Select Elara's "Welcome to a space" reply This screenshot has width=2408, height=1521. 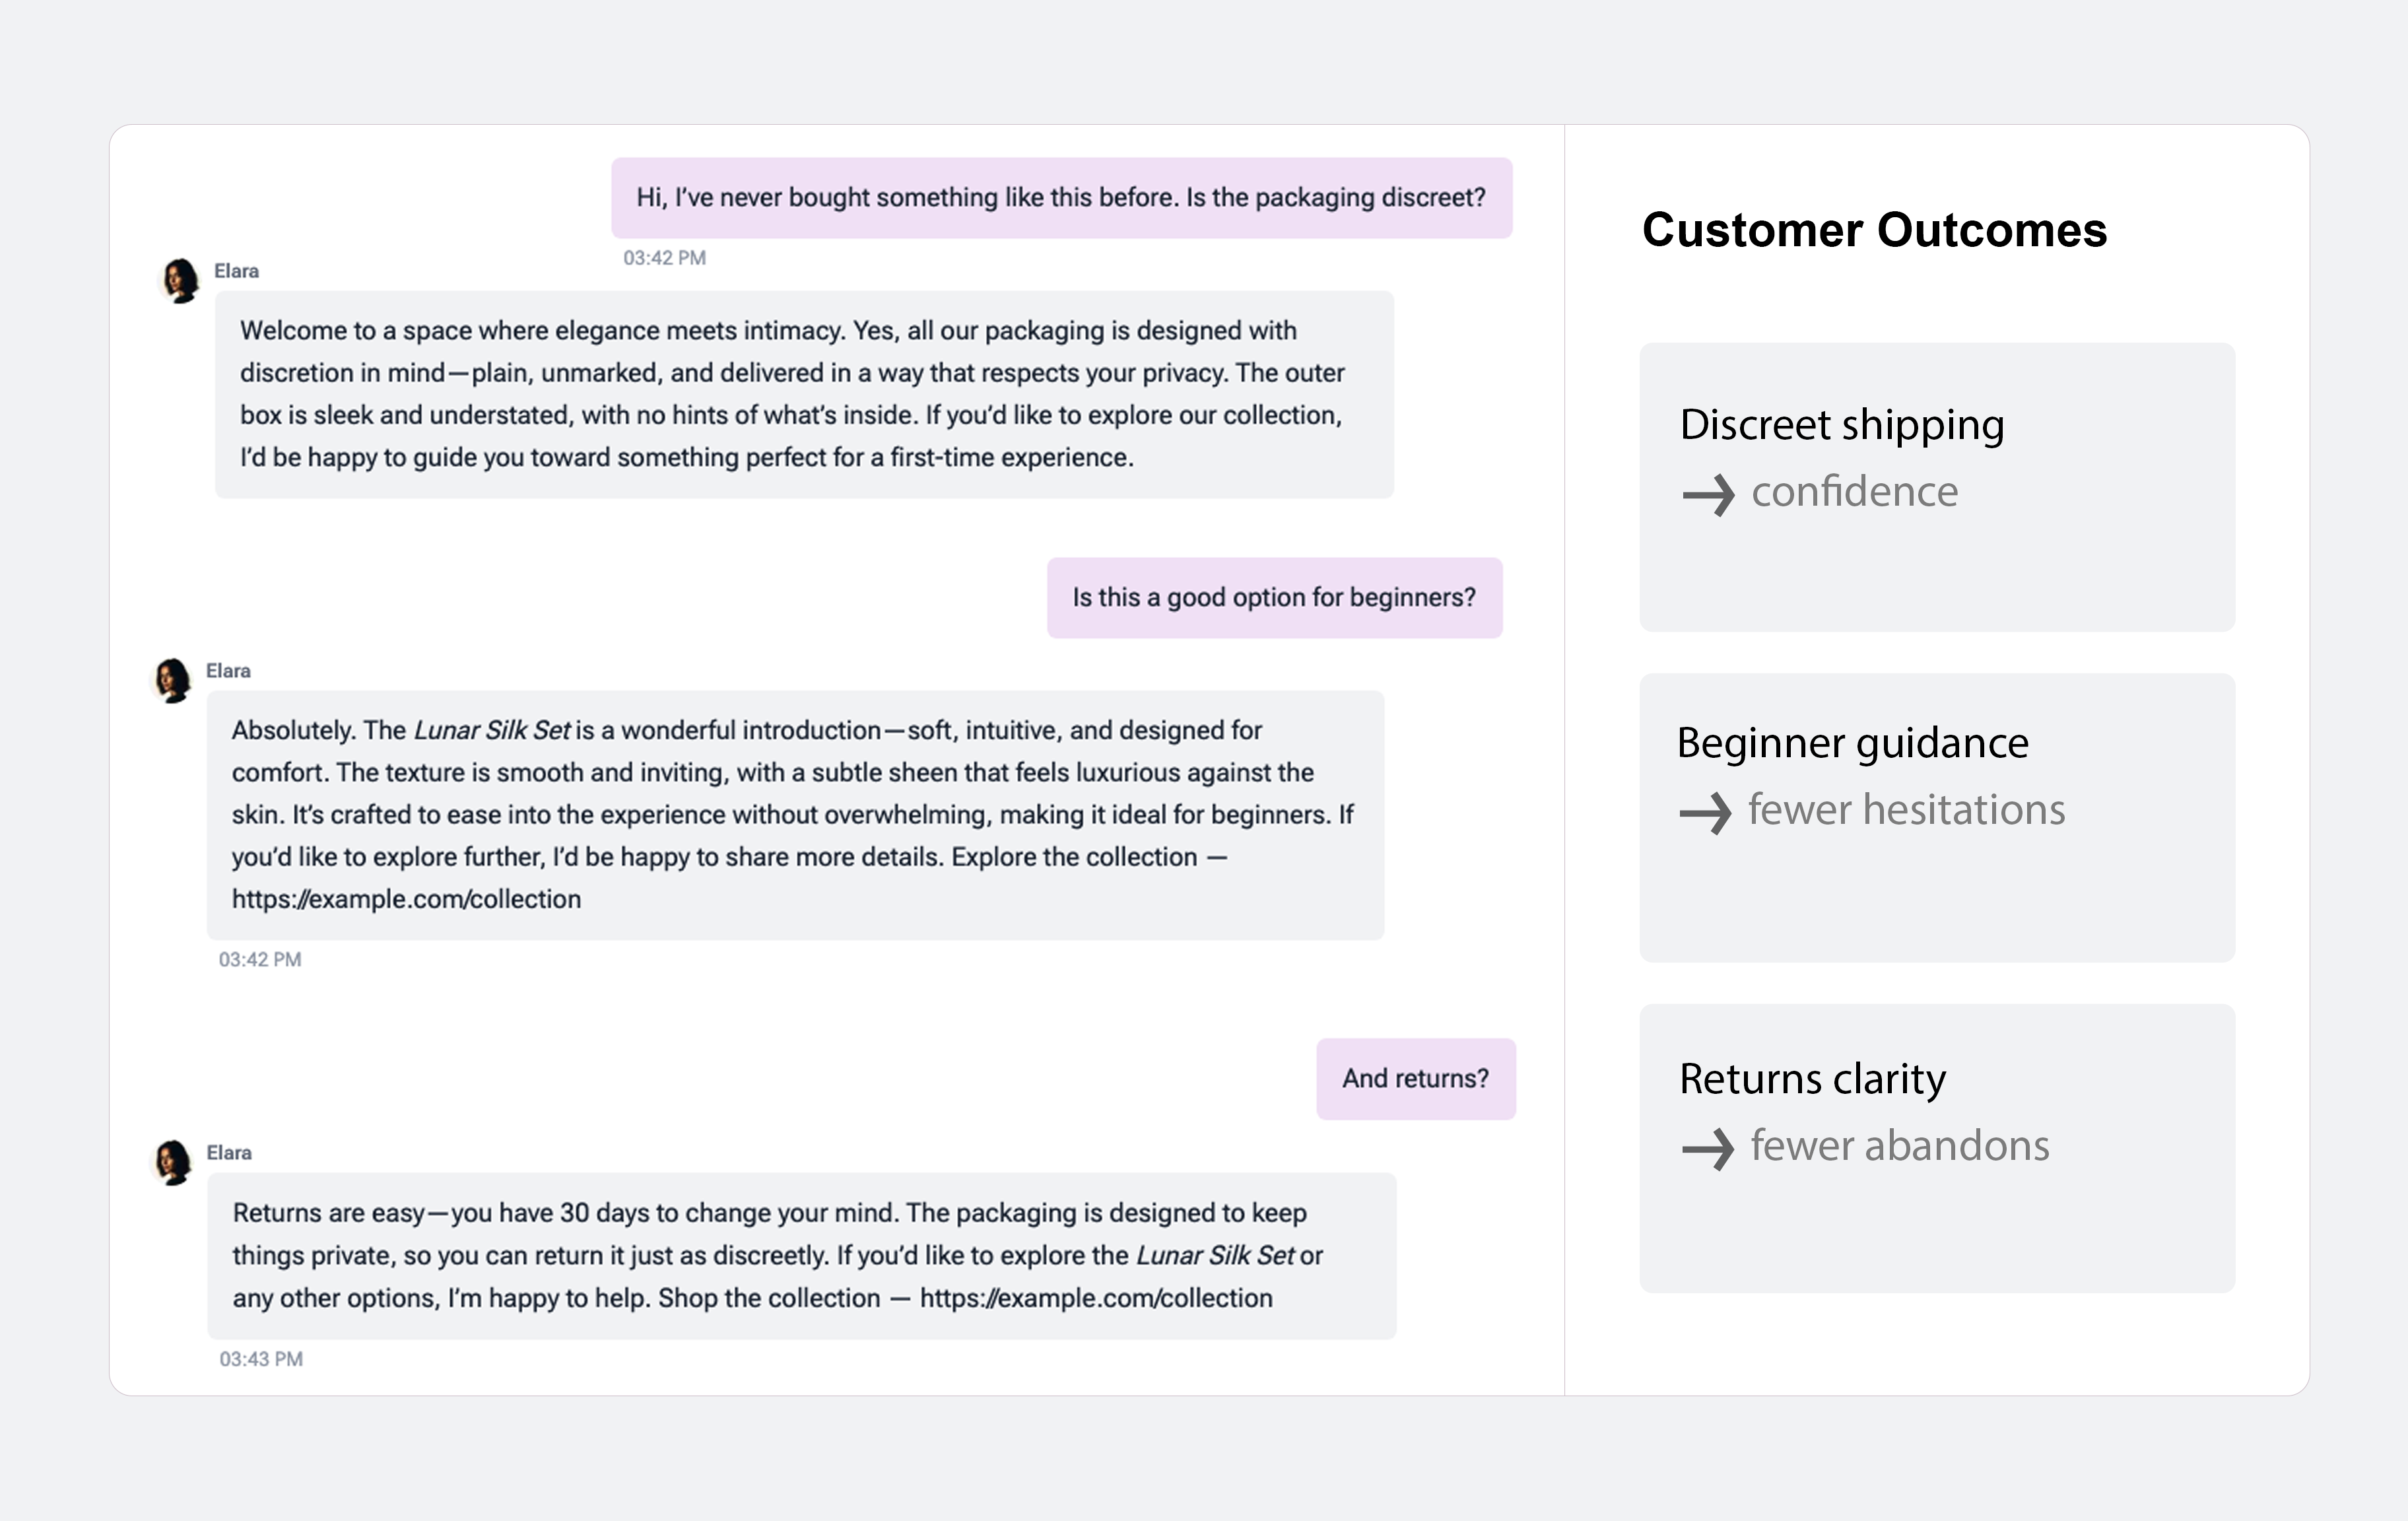pyautogui.click(x=803, y=394)
